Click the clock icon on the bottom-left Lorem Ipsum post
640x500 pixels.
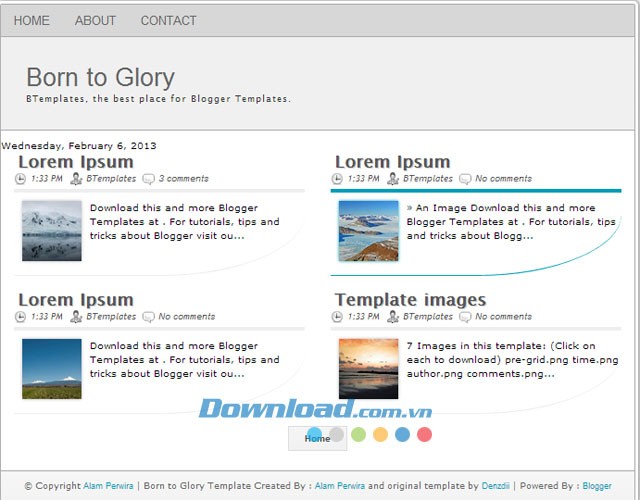tap(21, 317)
